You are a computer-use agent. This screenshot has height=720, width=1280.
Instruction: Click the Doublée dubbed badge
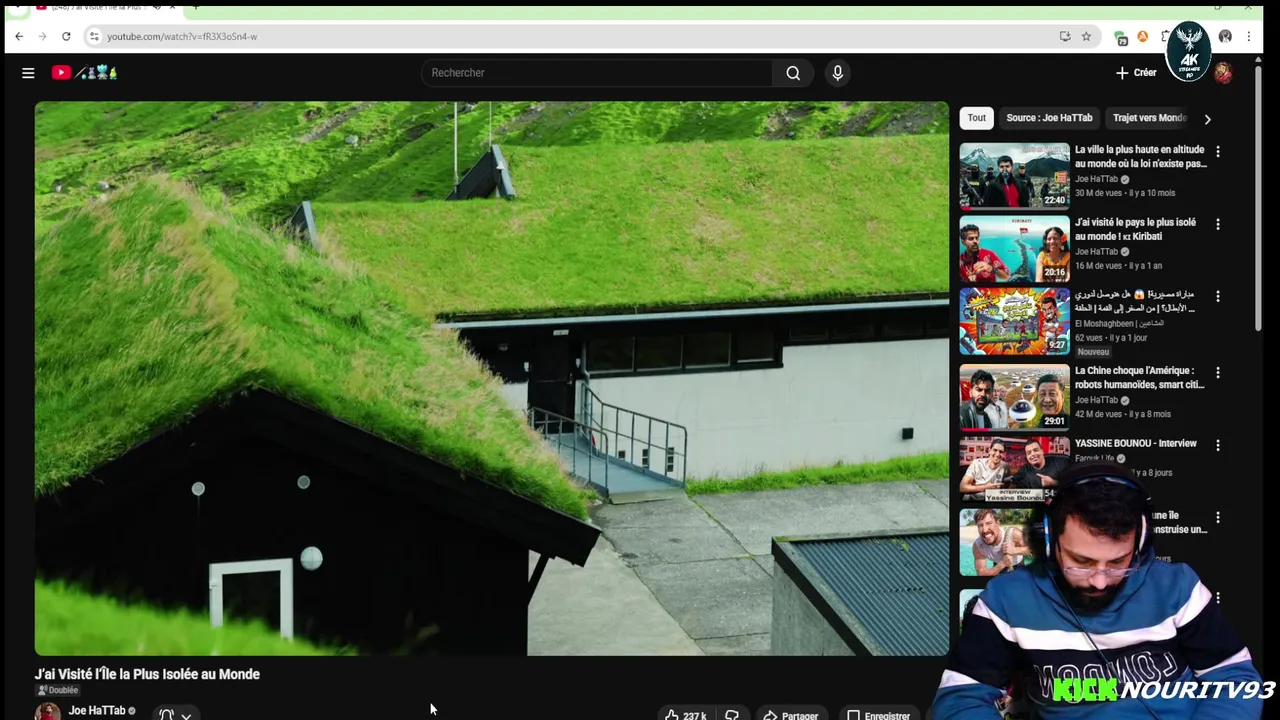(x=58, y=690)
